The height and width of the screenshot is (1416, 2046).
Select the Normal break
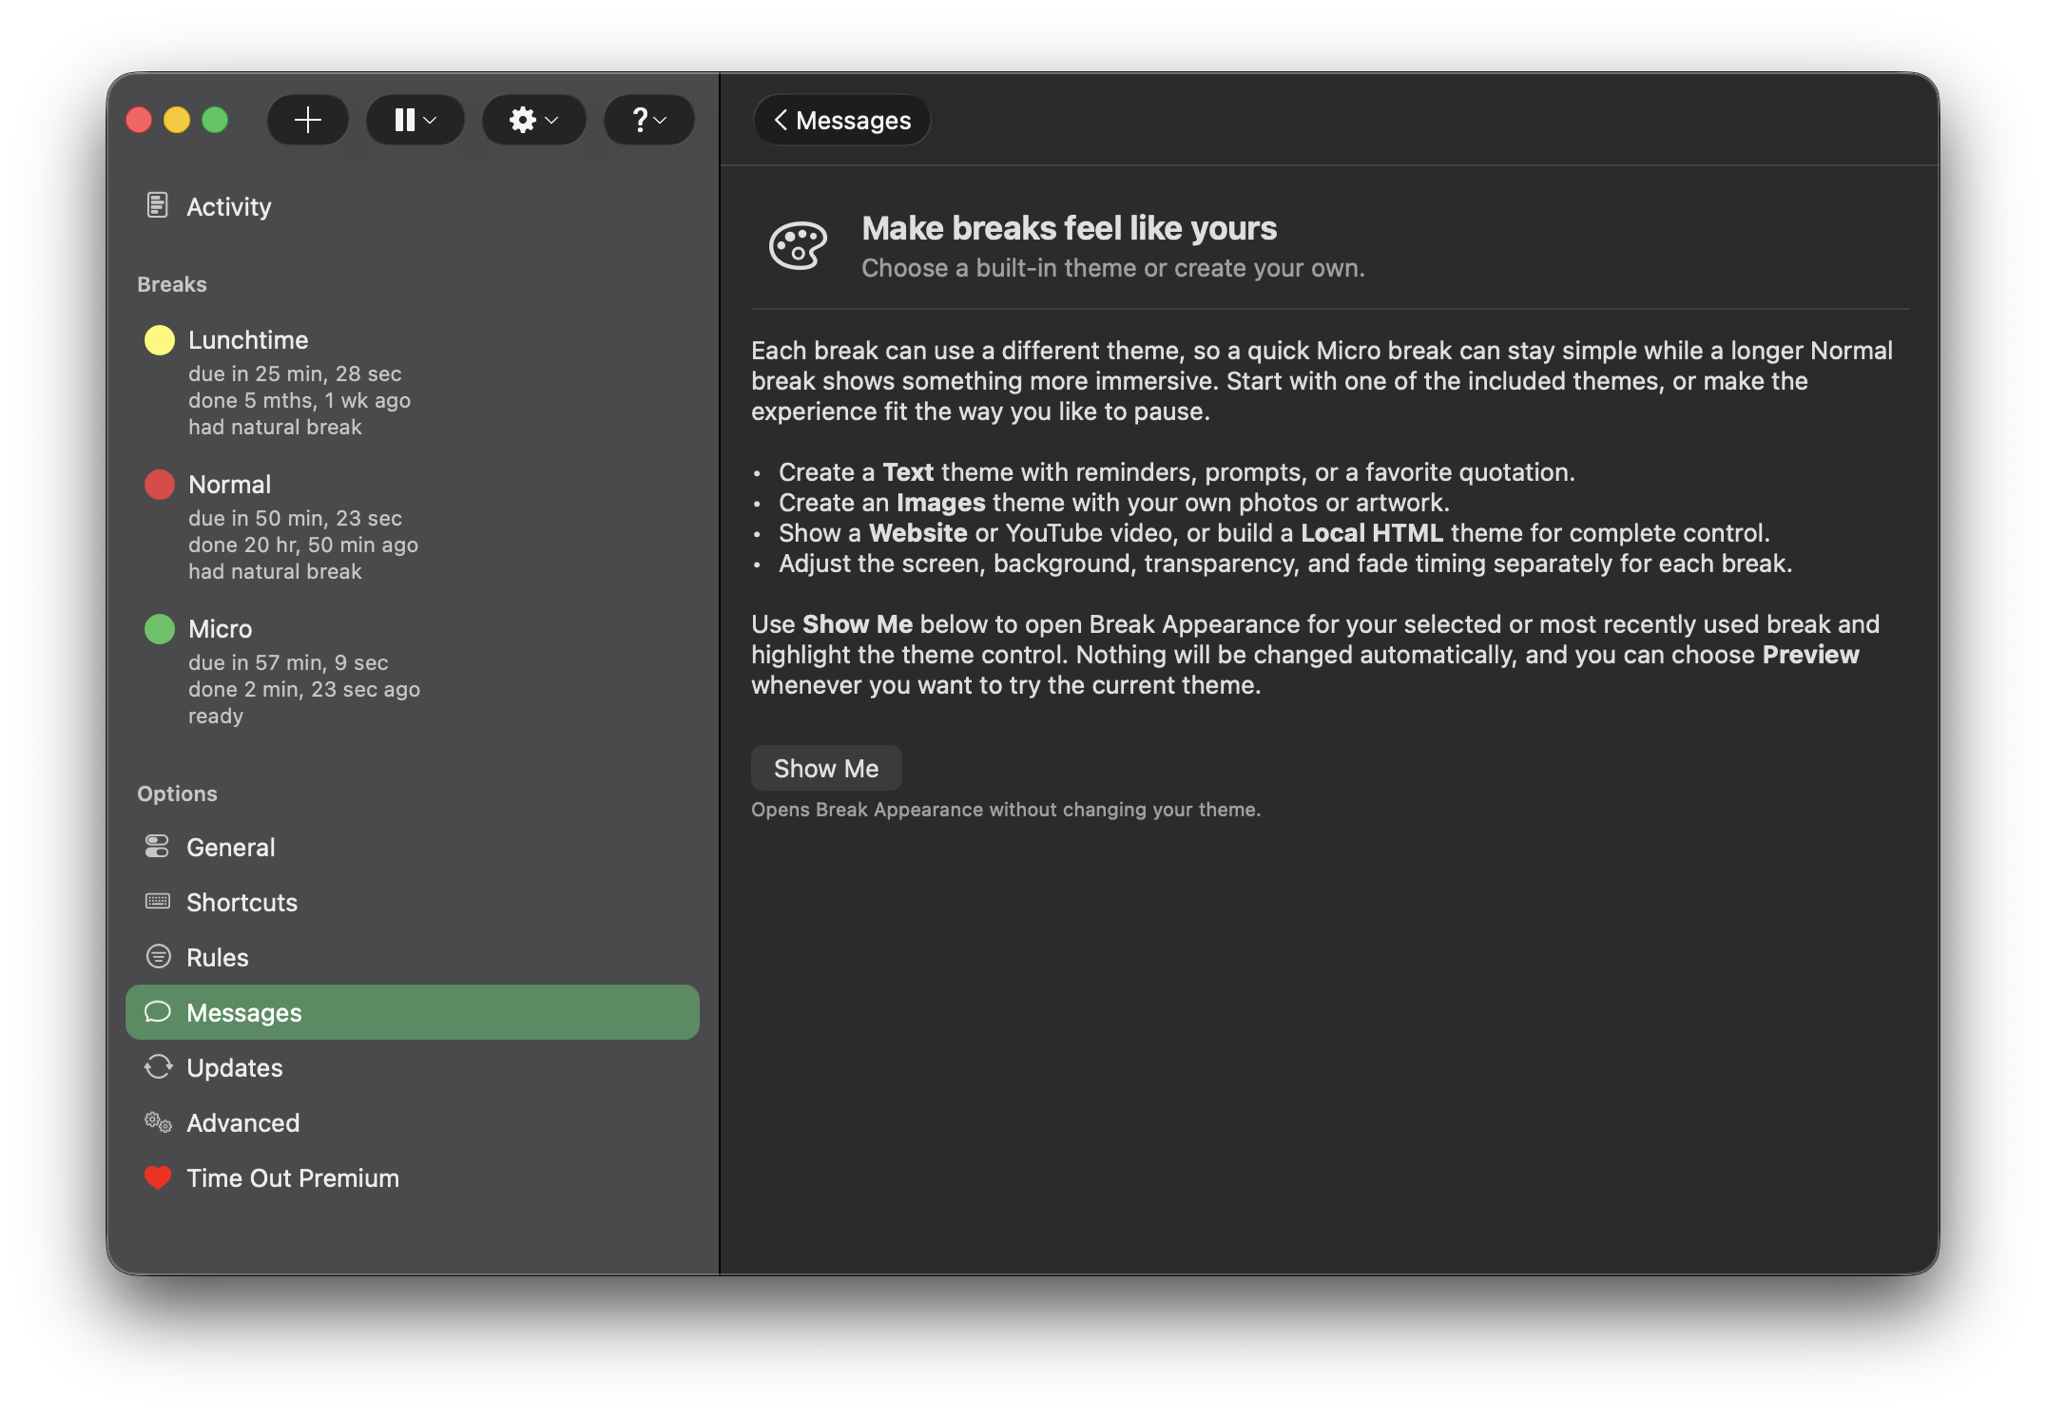[412, 527]
